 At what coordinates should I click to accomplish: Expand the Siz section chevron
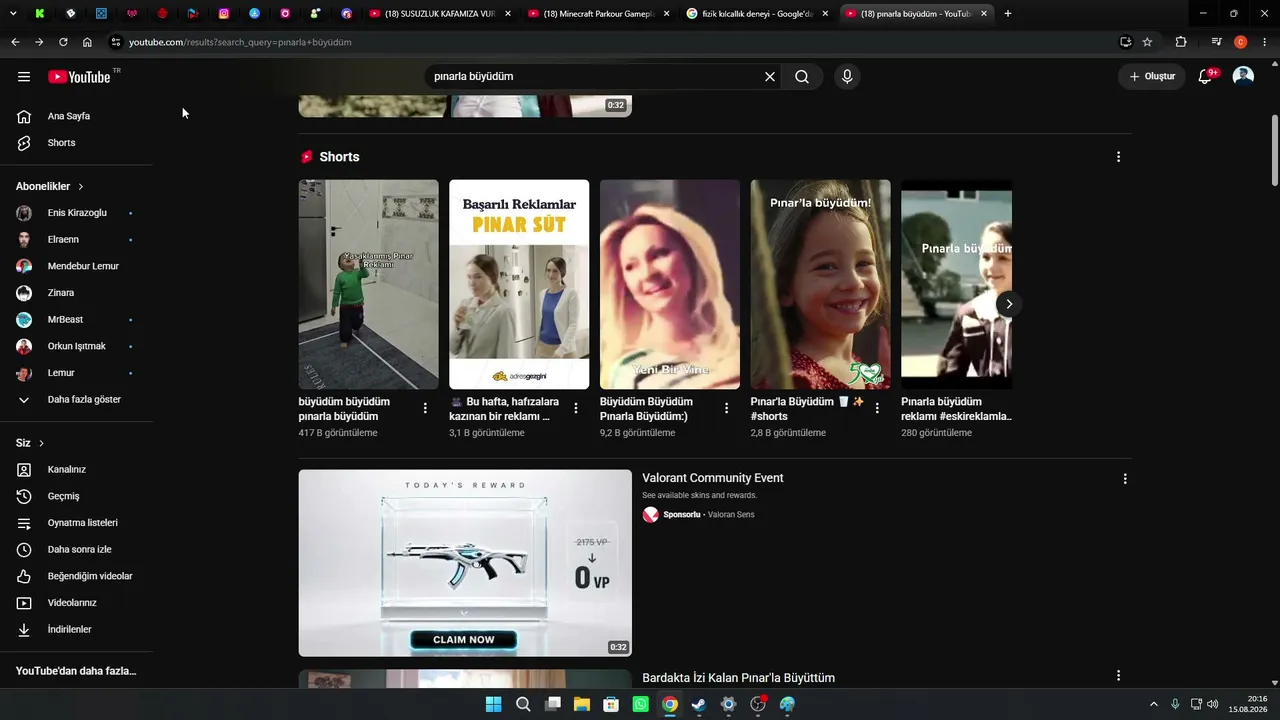[x=41, y=443]
